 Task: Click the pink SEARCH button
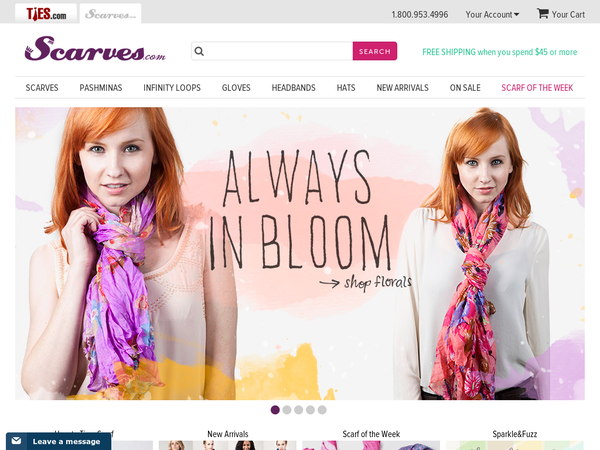coord(375,51)
